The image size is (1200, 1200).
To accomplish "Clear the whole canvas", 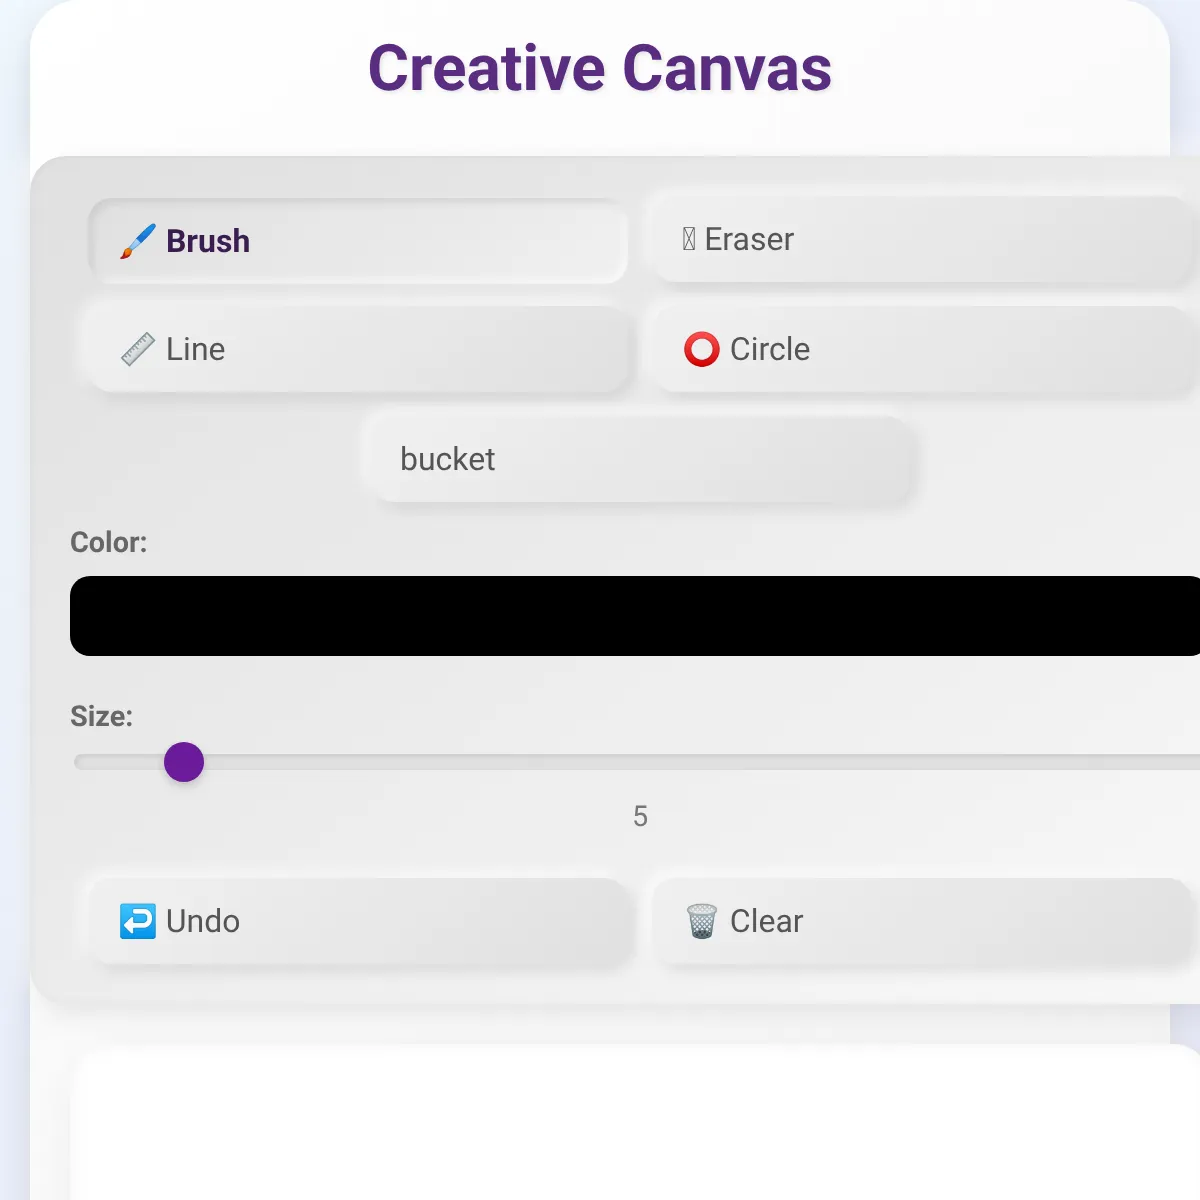I will pyautogui.click(x=920, y=921).
